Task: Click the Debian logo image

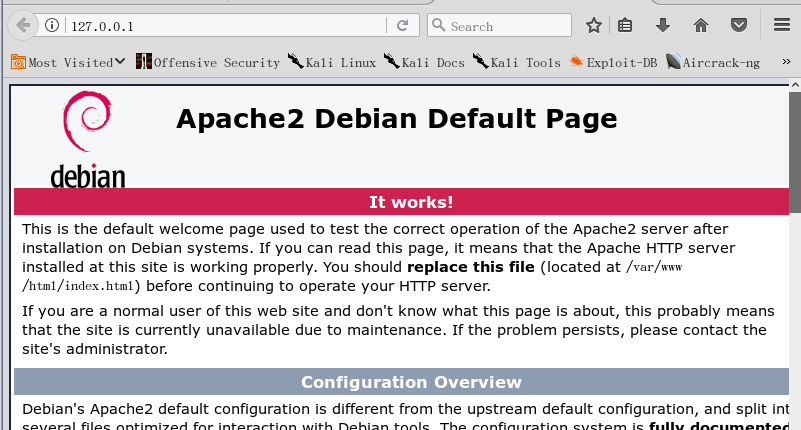Action: point(87,139)
